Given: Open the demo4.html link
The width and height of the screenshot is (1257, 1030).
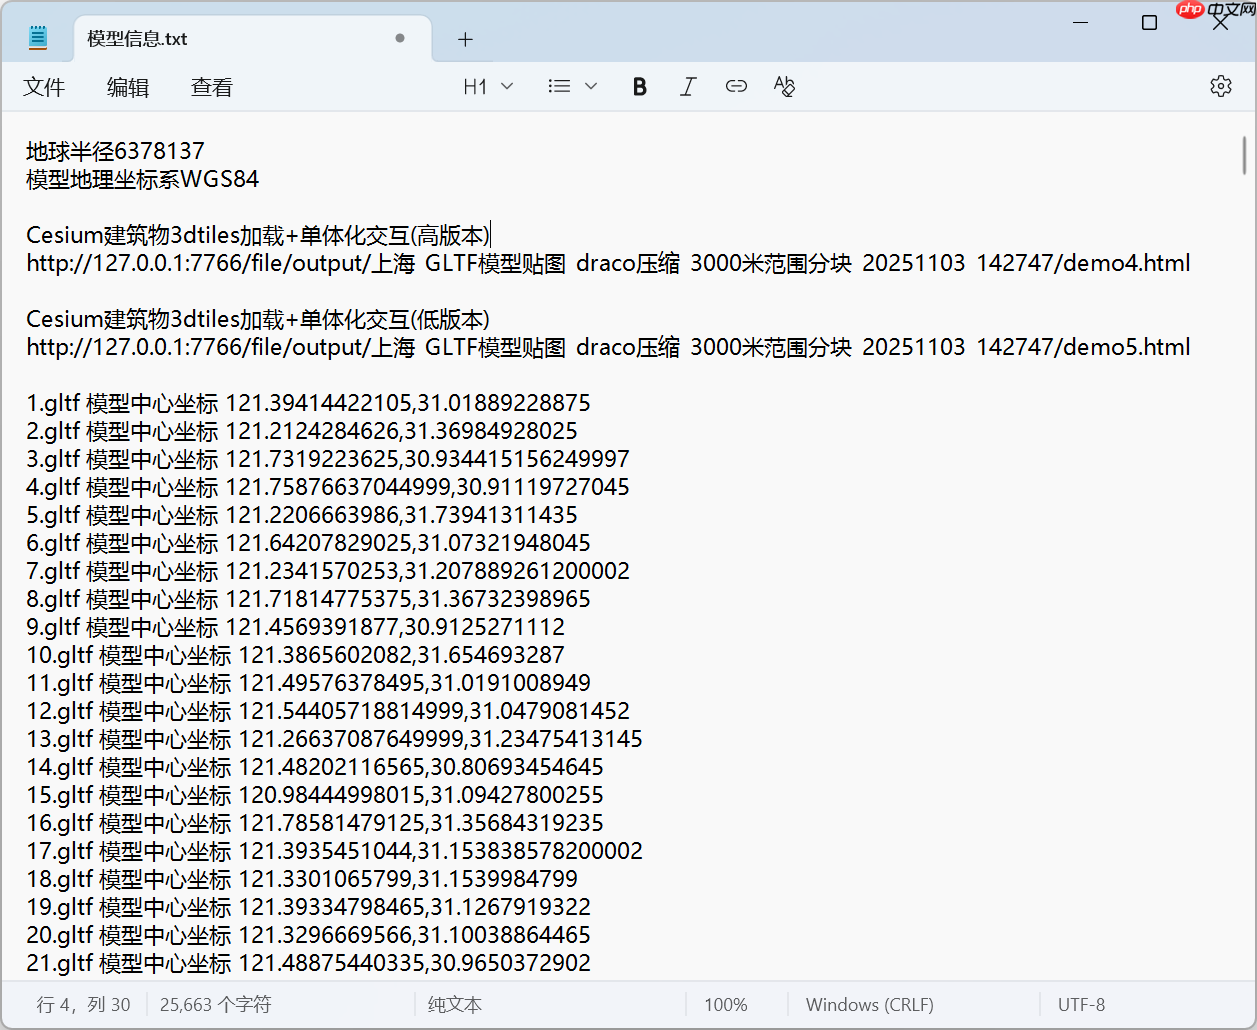Looking at the screenshot, I should tap(608, 263).
